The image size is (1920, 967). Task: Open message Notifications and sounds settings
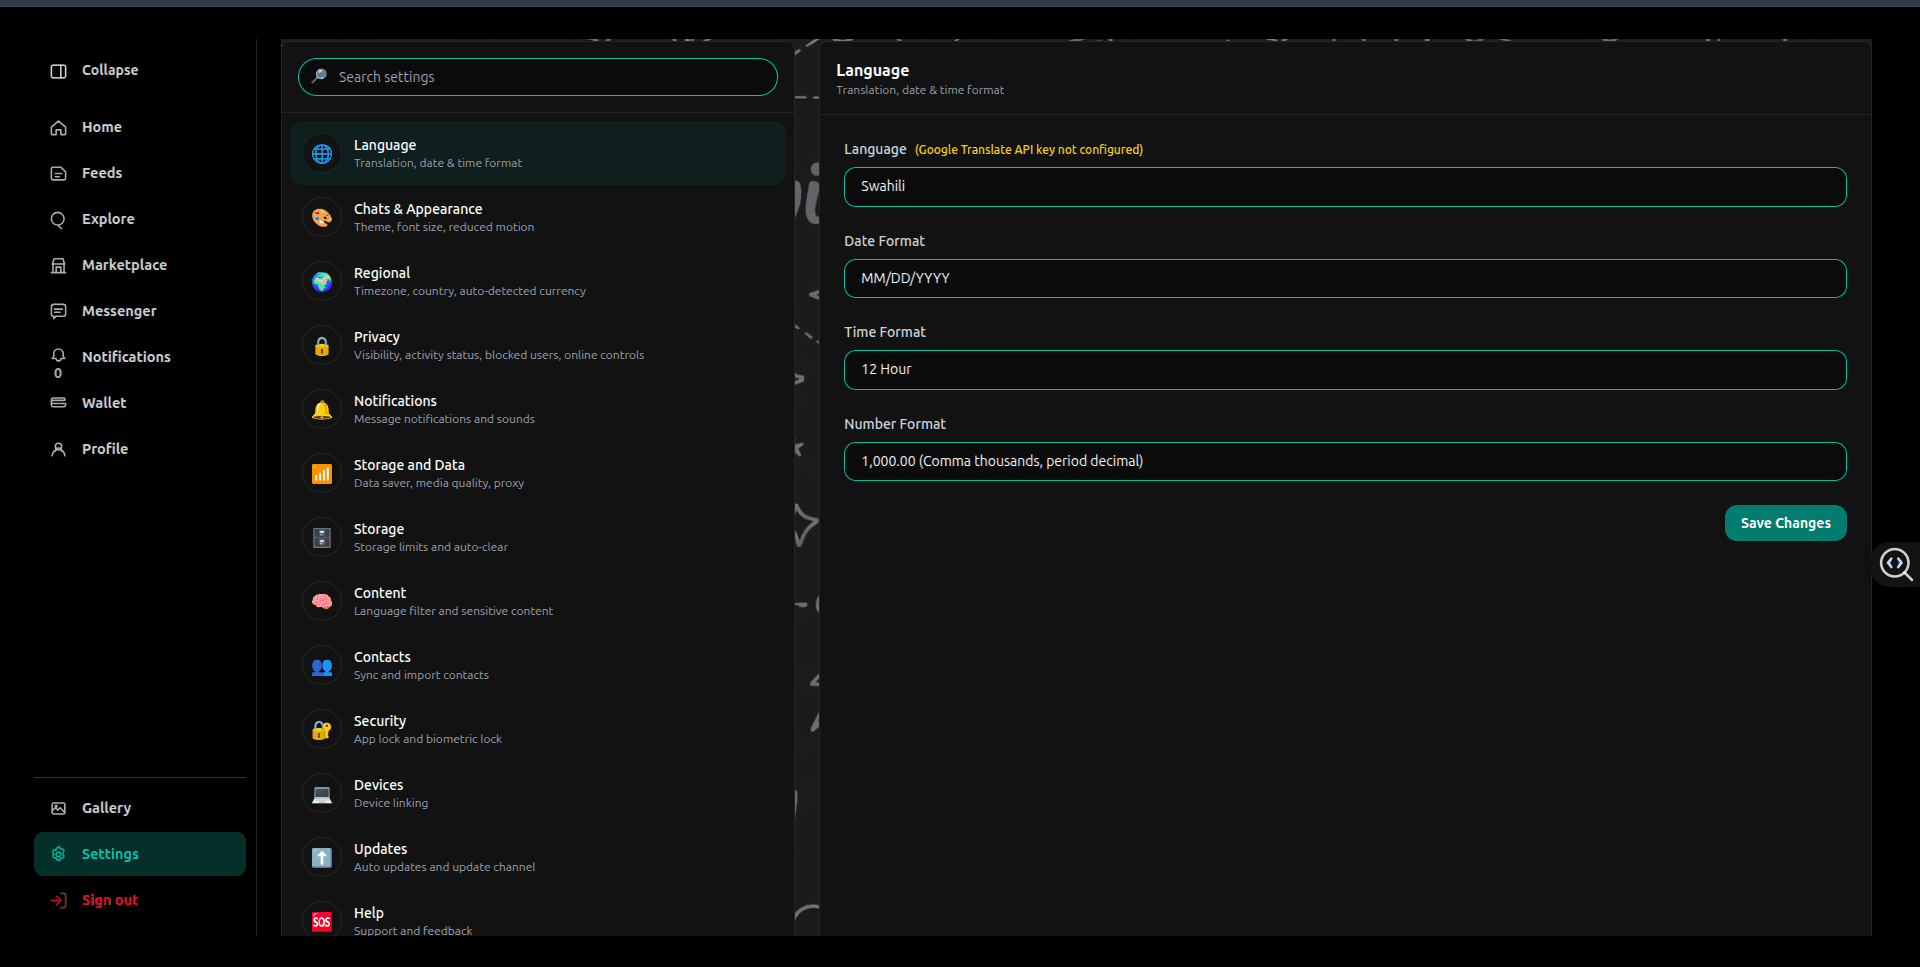tap(538, 410)
